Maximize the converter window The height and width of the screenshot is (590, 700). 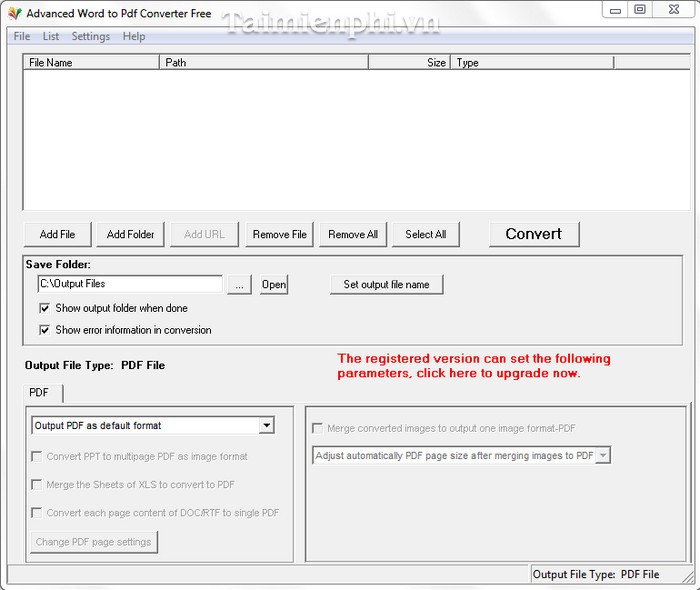640,10
